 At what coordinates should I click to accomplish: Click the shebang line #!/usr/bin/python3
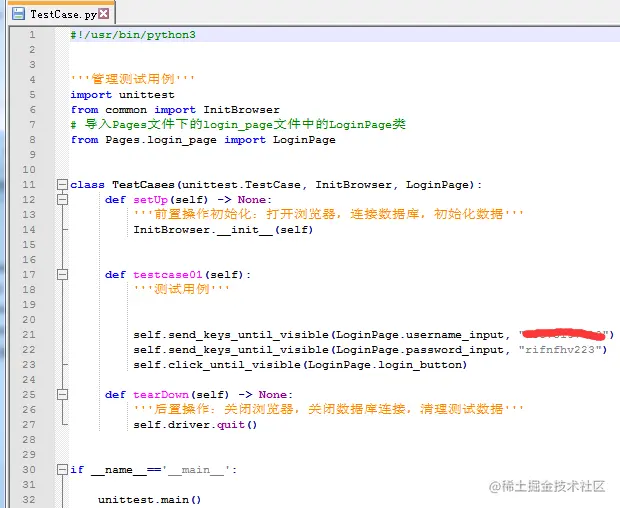(x=133, y=35)
